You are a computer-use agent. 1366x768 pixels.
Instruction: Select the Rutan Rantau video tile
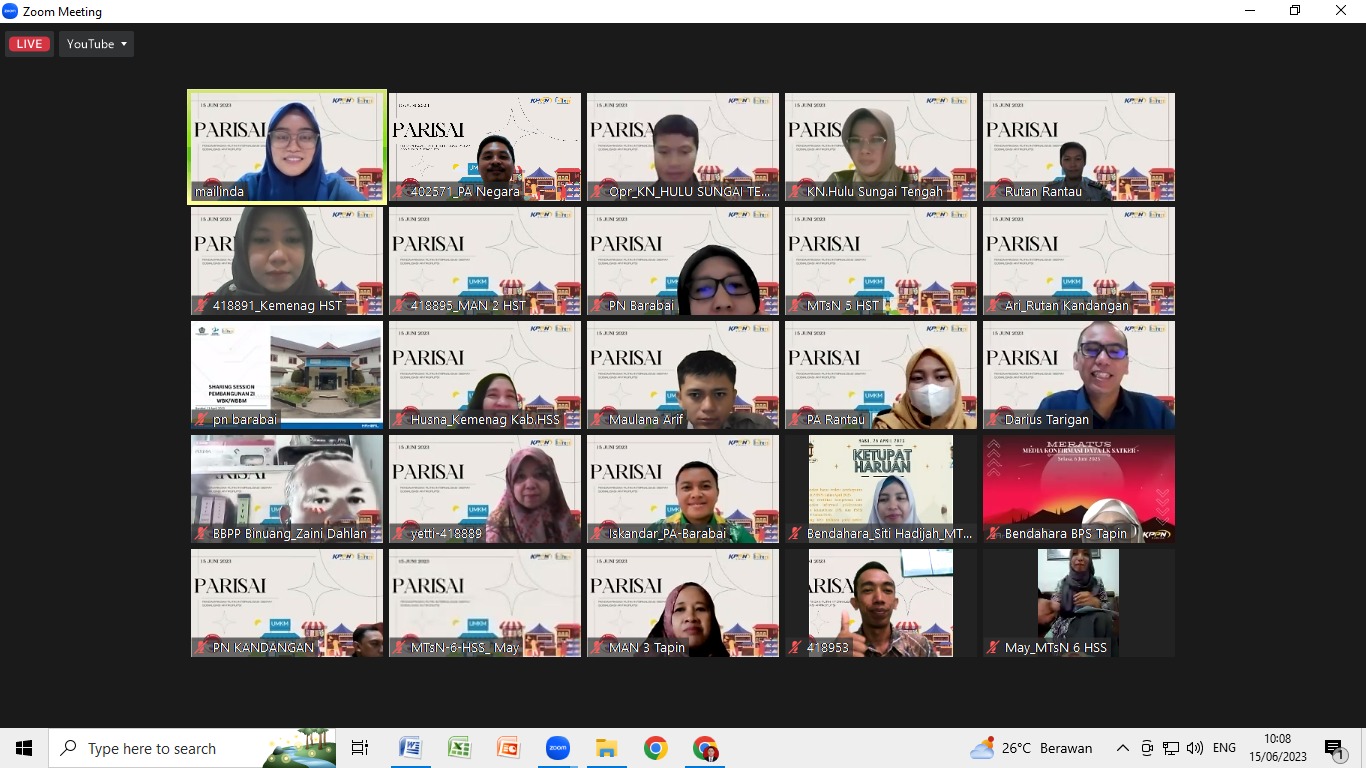pyautogui.click(x=1079, y=147)
